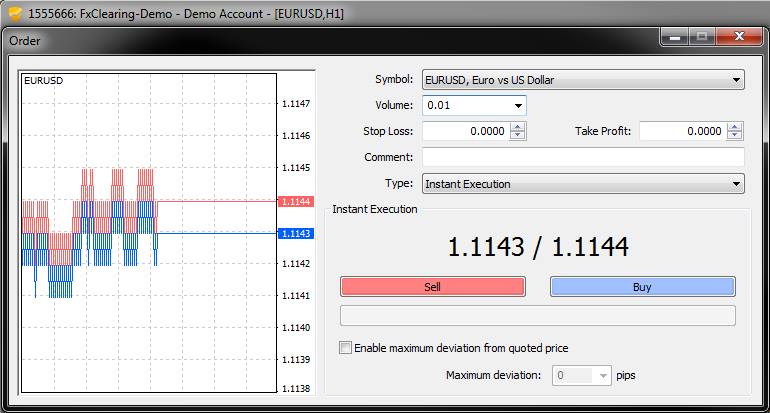Decrease Take Profit with down arrow

coord(735,135)
